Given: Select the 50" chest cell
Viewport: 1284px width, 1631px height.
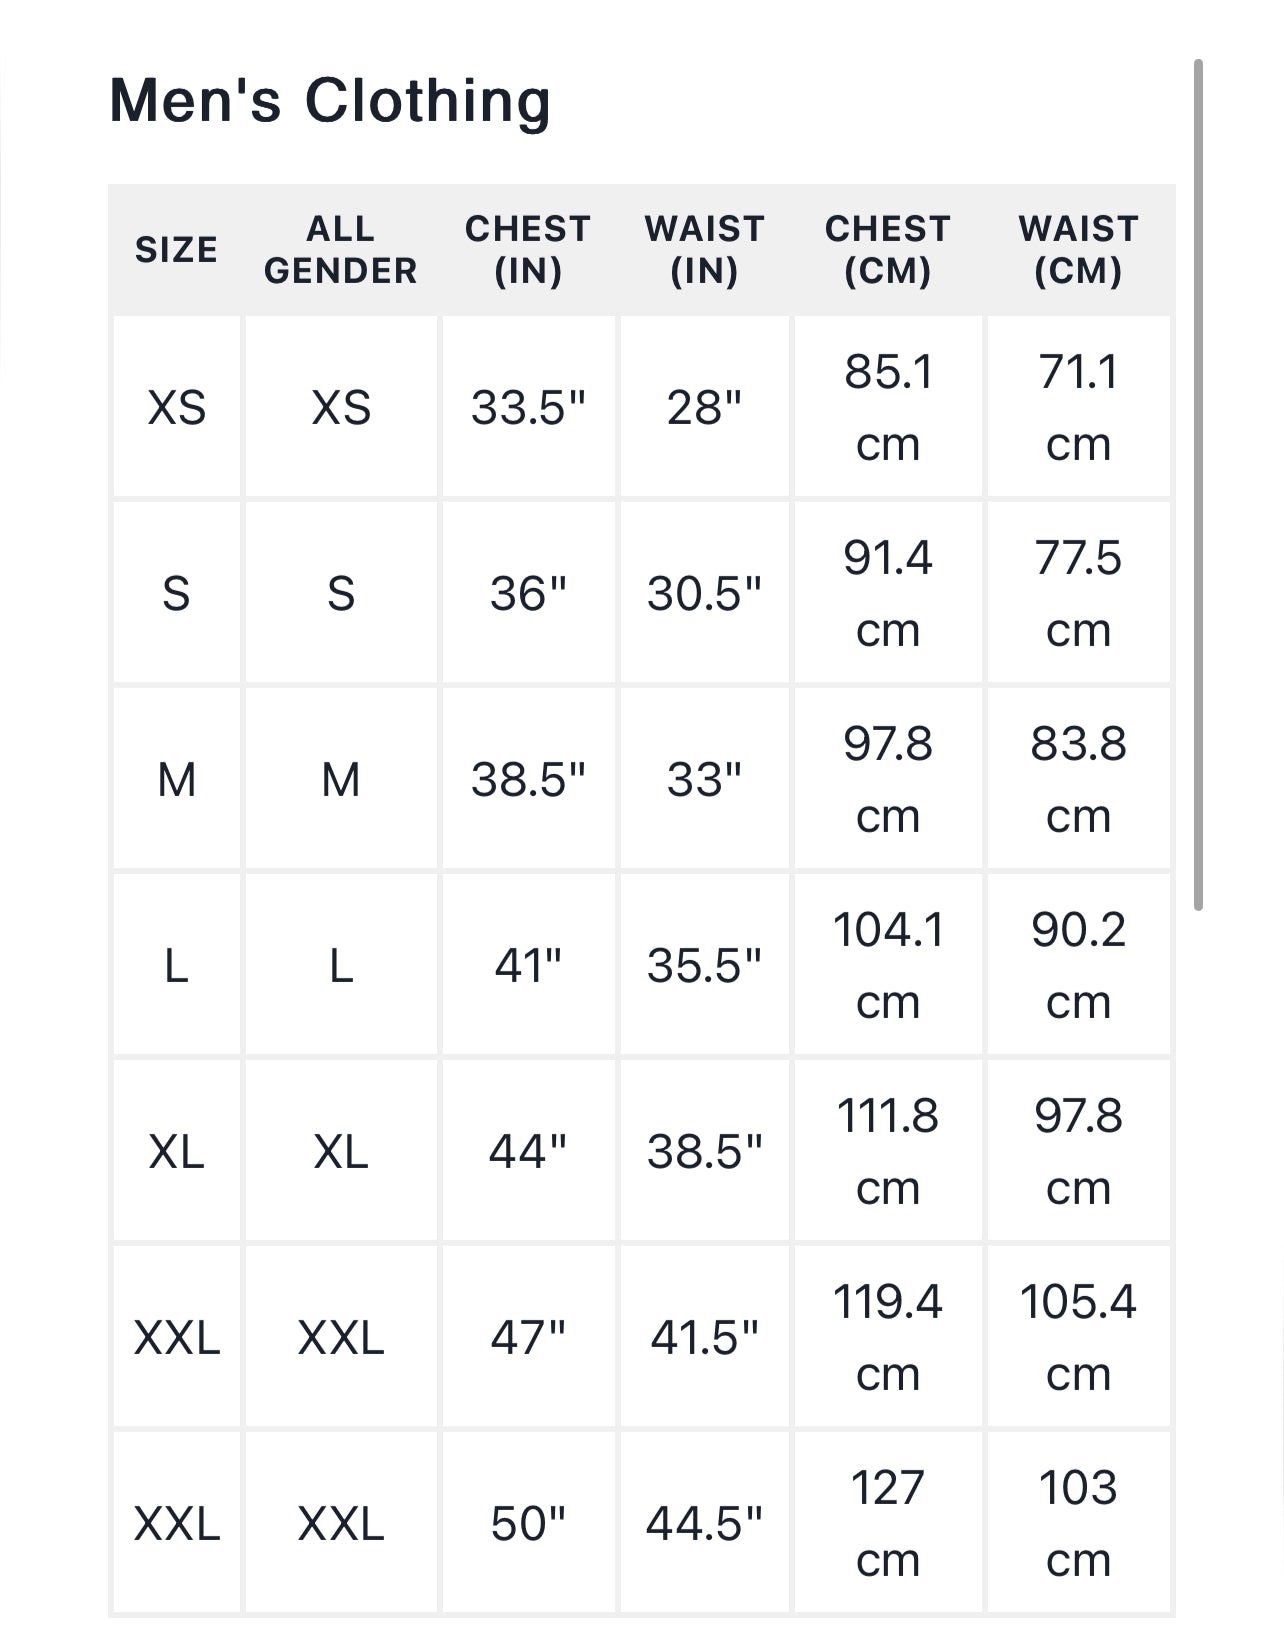Looking at the screenshot, I should click(x=528, y=1524).
